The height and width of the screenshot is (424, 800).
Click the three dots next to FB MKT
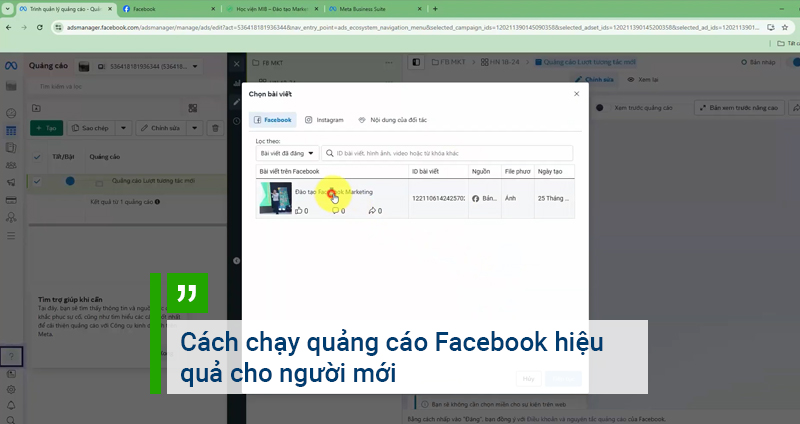389,63
